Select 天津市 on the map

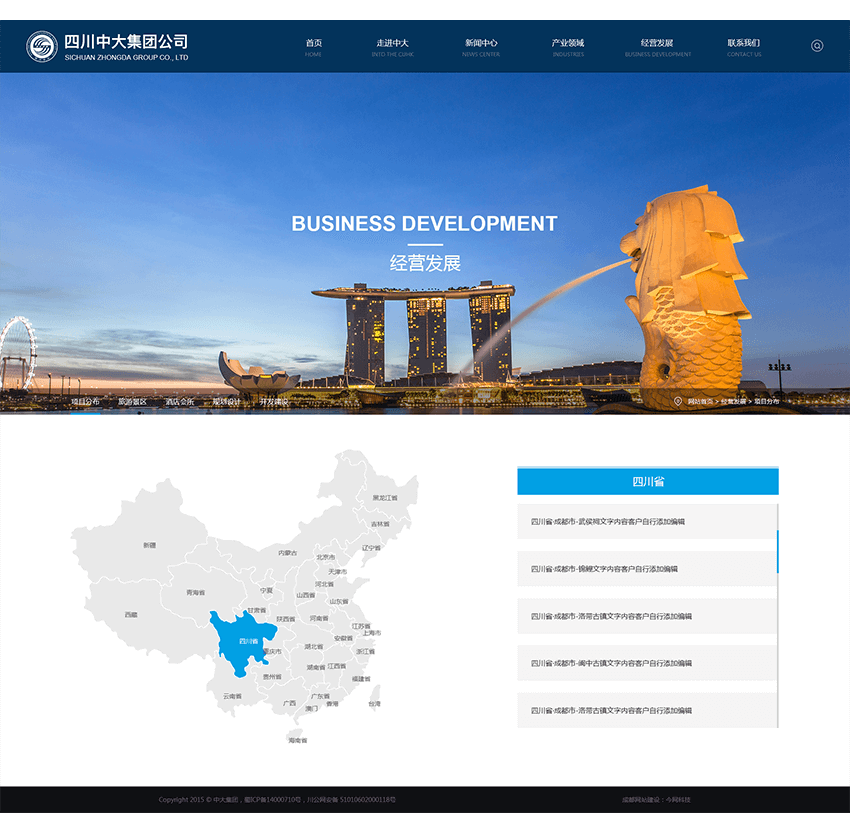point(338,572)
